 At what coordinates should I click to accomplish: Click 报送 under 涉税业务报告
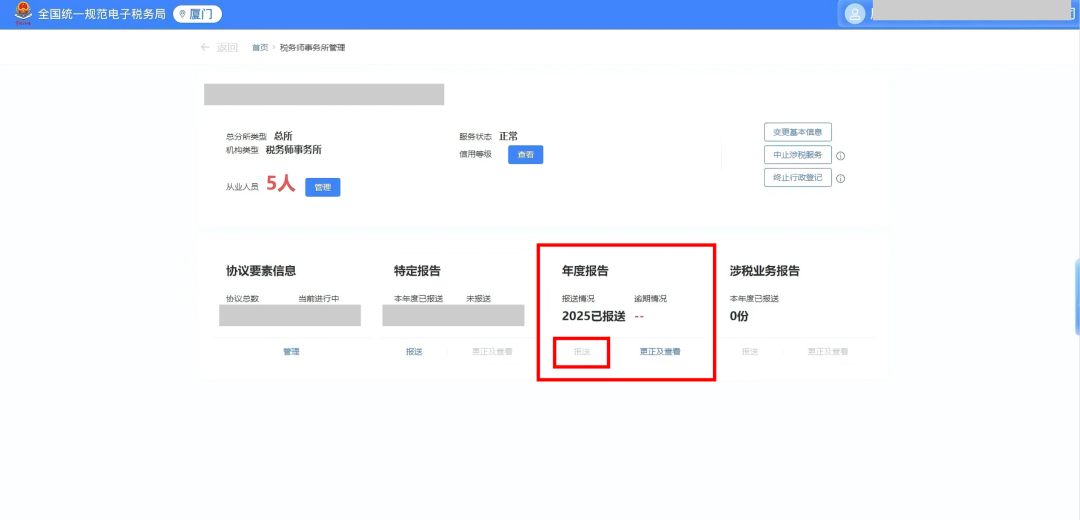750,351
